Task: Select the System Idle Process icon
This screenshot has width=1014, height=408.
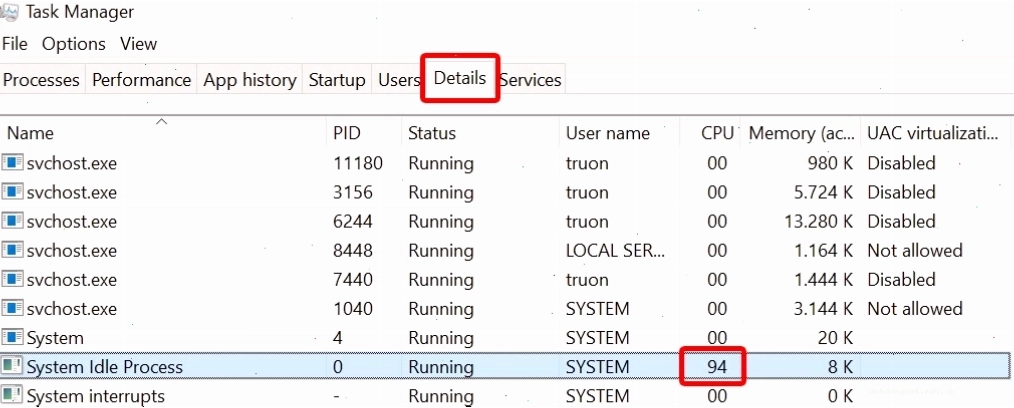Action: (x=13, y=367)
